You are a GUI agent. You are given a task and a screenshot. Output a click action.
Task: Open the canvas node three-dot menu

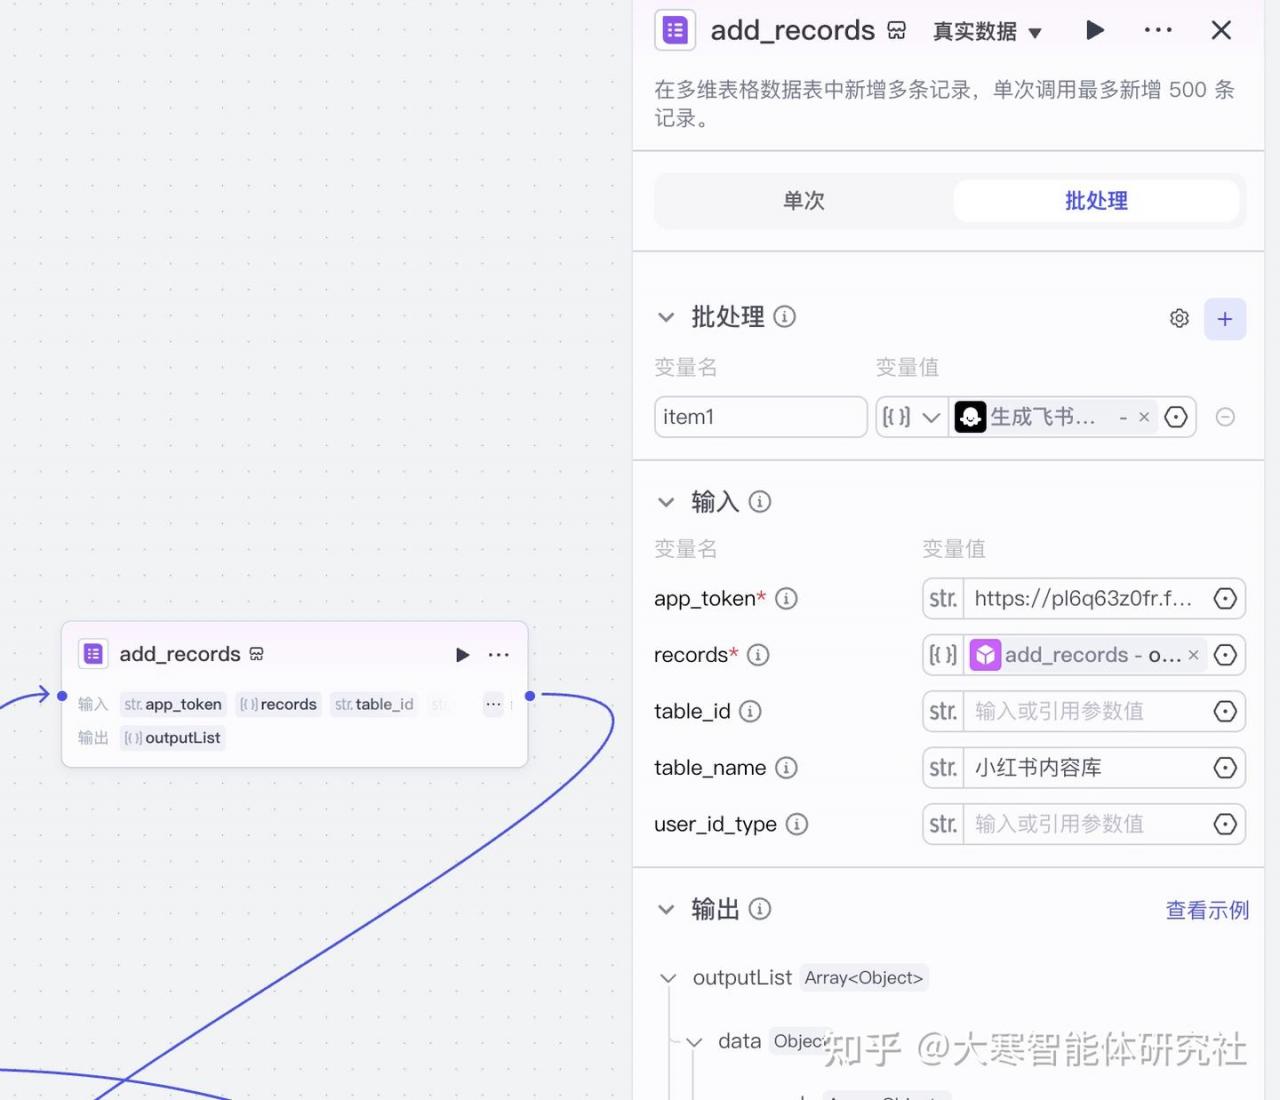click(499, 655)
